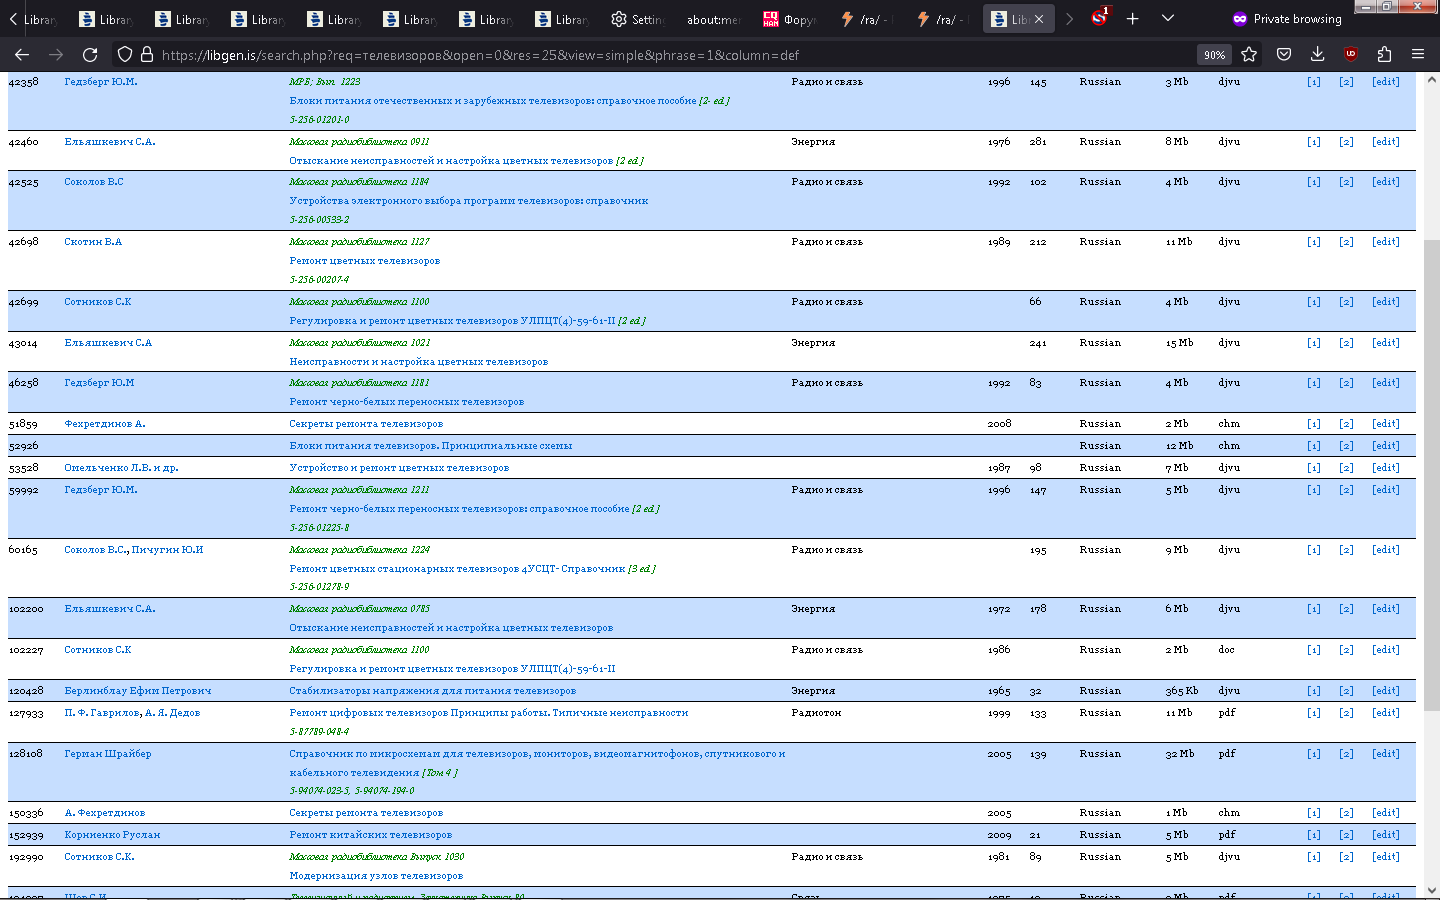1440x900 pixels.
Task: Click the vertical page scrollbar thumb
Action: click(x=1432, y=475)
